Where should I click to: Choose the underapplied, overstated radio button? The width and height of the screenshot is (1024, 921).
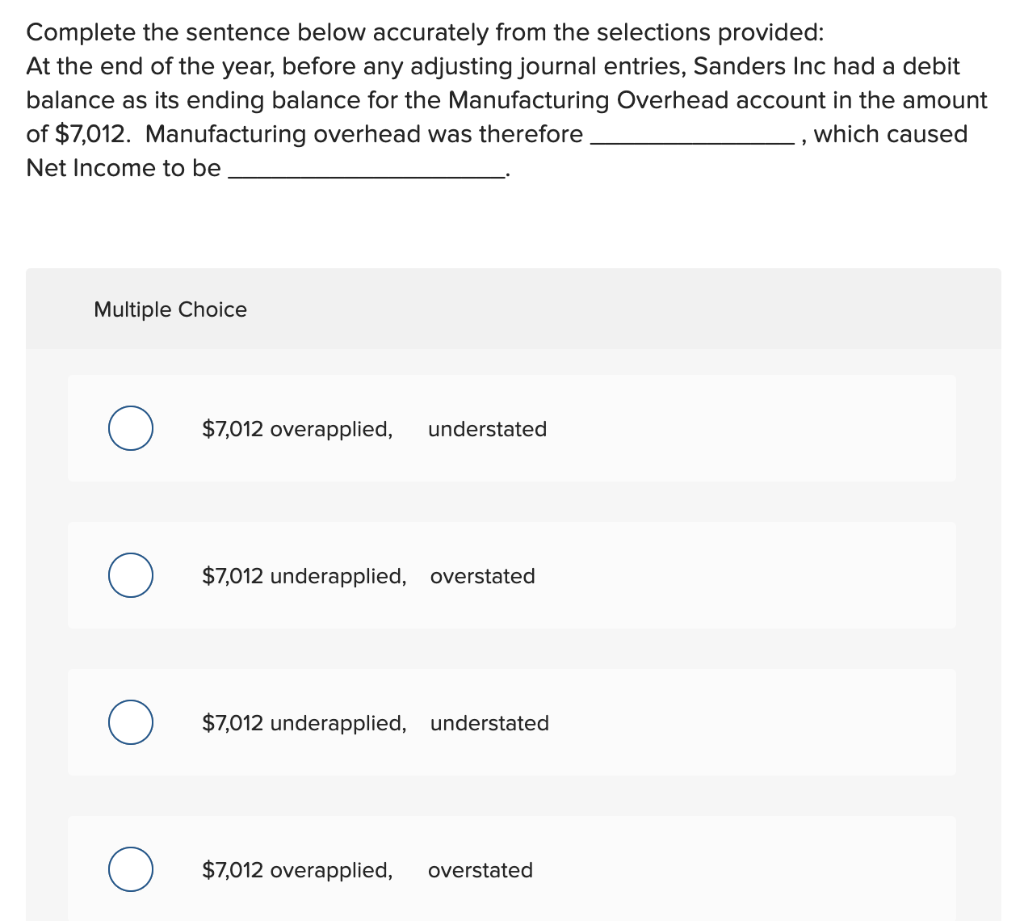131,575
